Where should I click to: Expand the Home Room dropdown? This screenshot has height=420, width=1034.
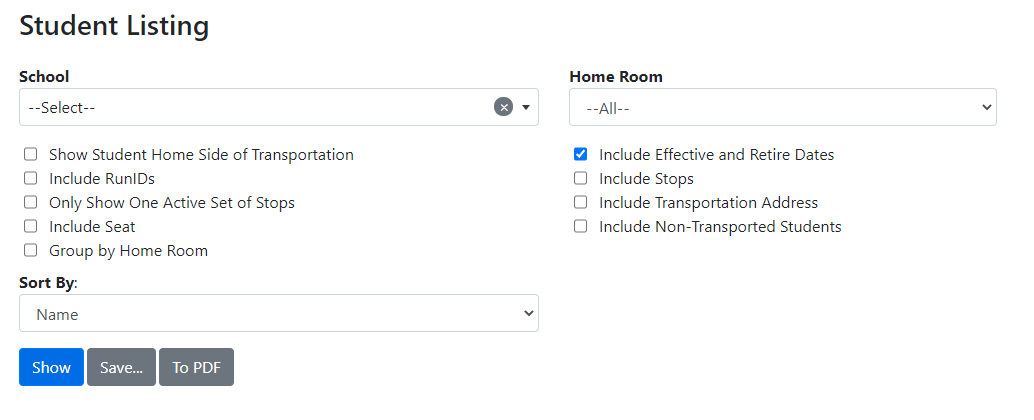click(x=782, y=107)
